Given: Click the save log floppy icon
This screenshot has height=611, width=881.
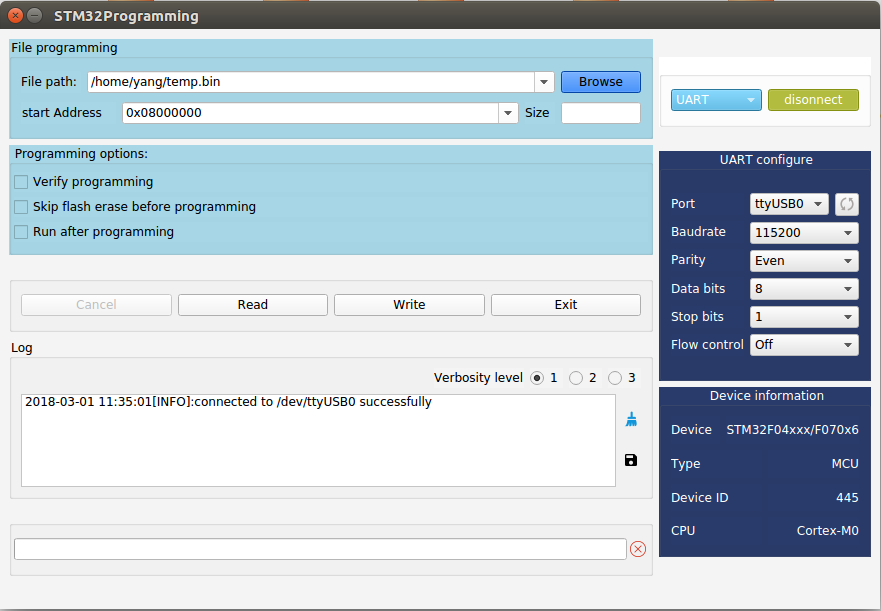Looking at the screenshot, I should [x=631, y=460].
